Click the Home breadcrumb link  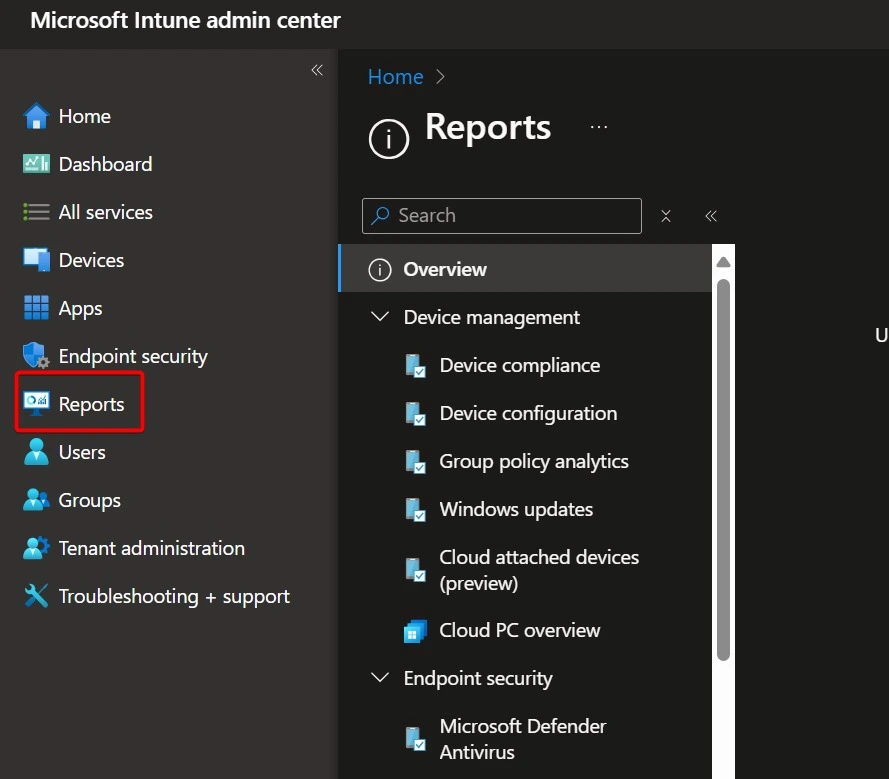pos(395,77)
